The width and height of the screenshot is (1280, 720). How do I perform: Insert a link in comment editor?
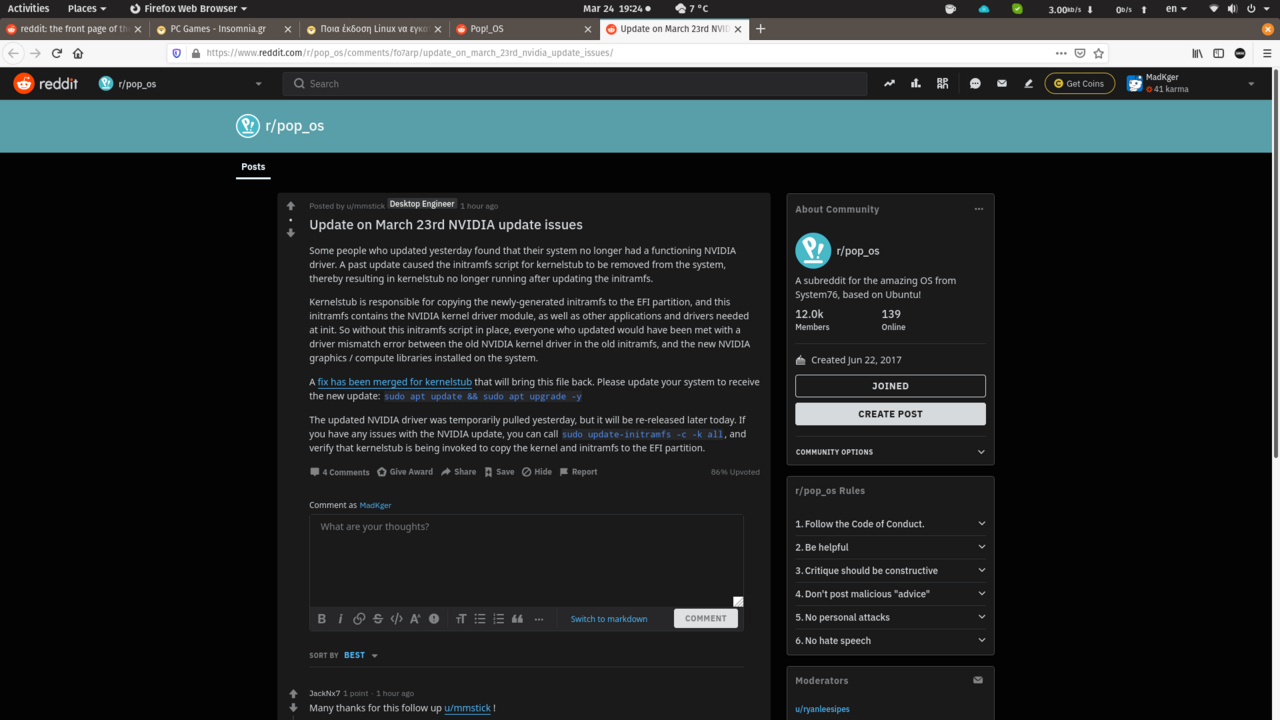pyautogui.click(x=359, y=619)
